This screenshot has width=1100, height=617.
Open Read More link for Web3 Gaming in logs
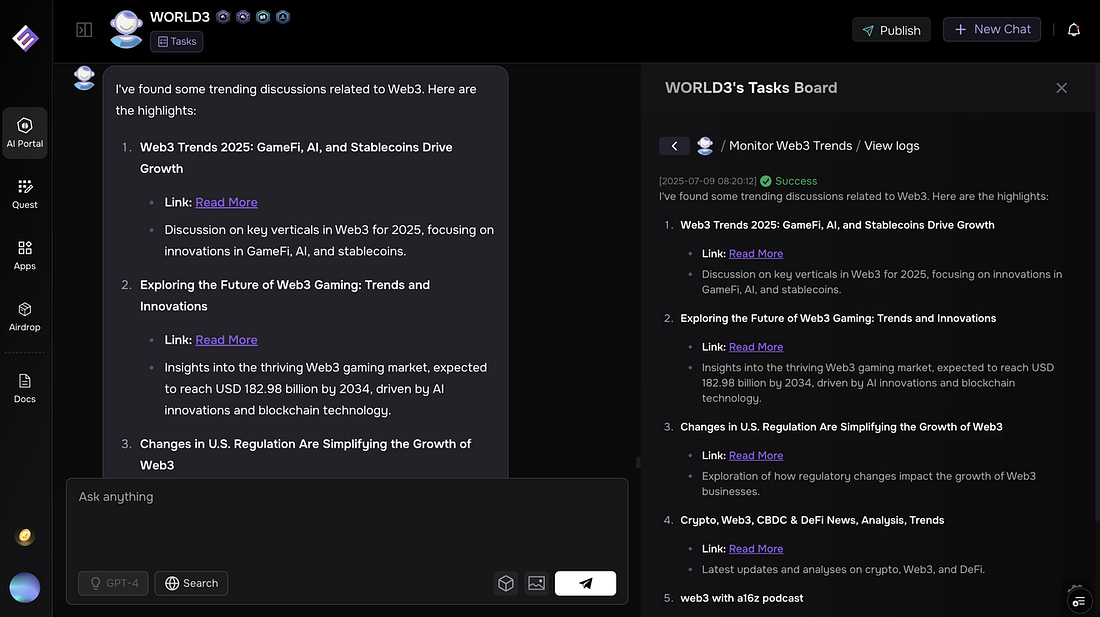[x=756, y=347]
